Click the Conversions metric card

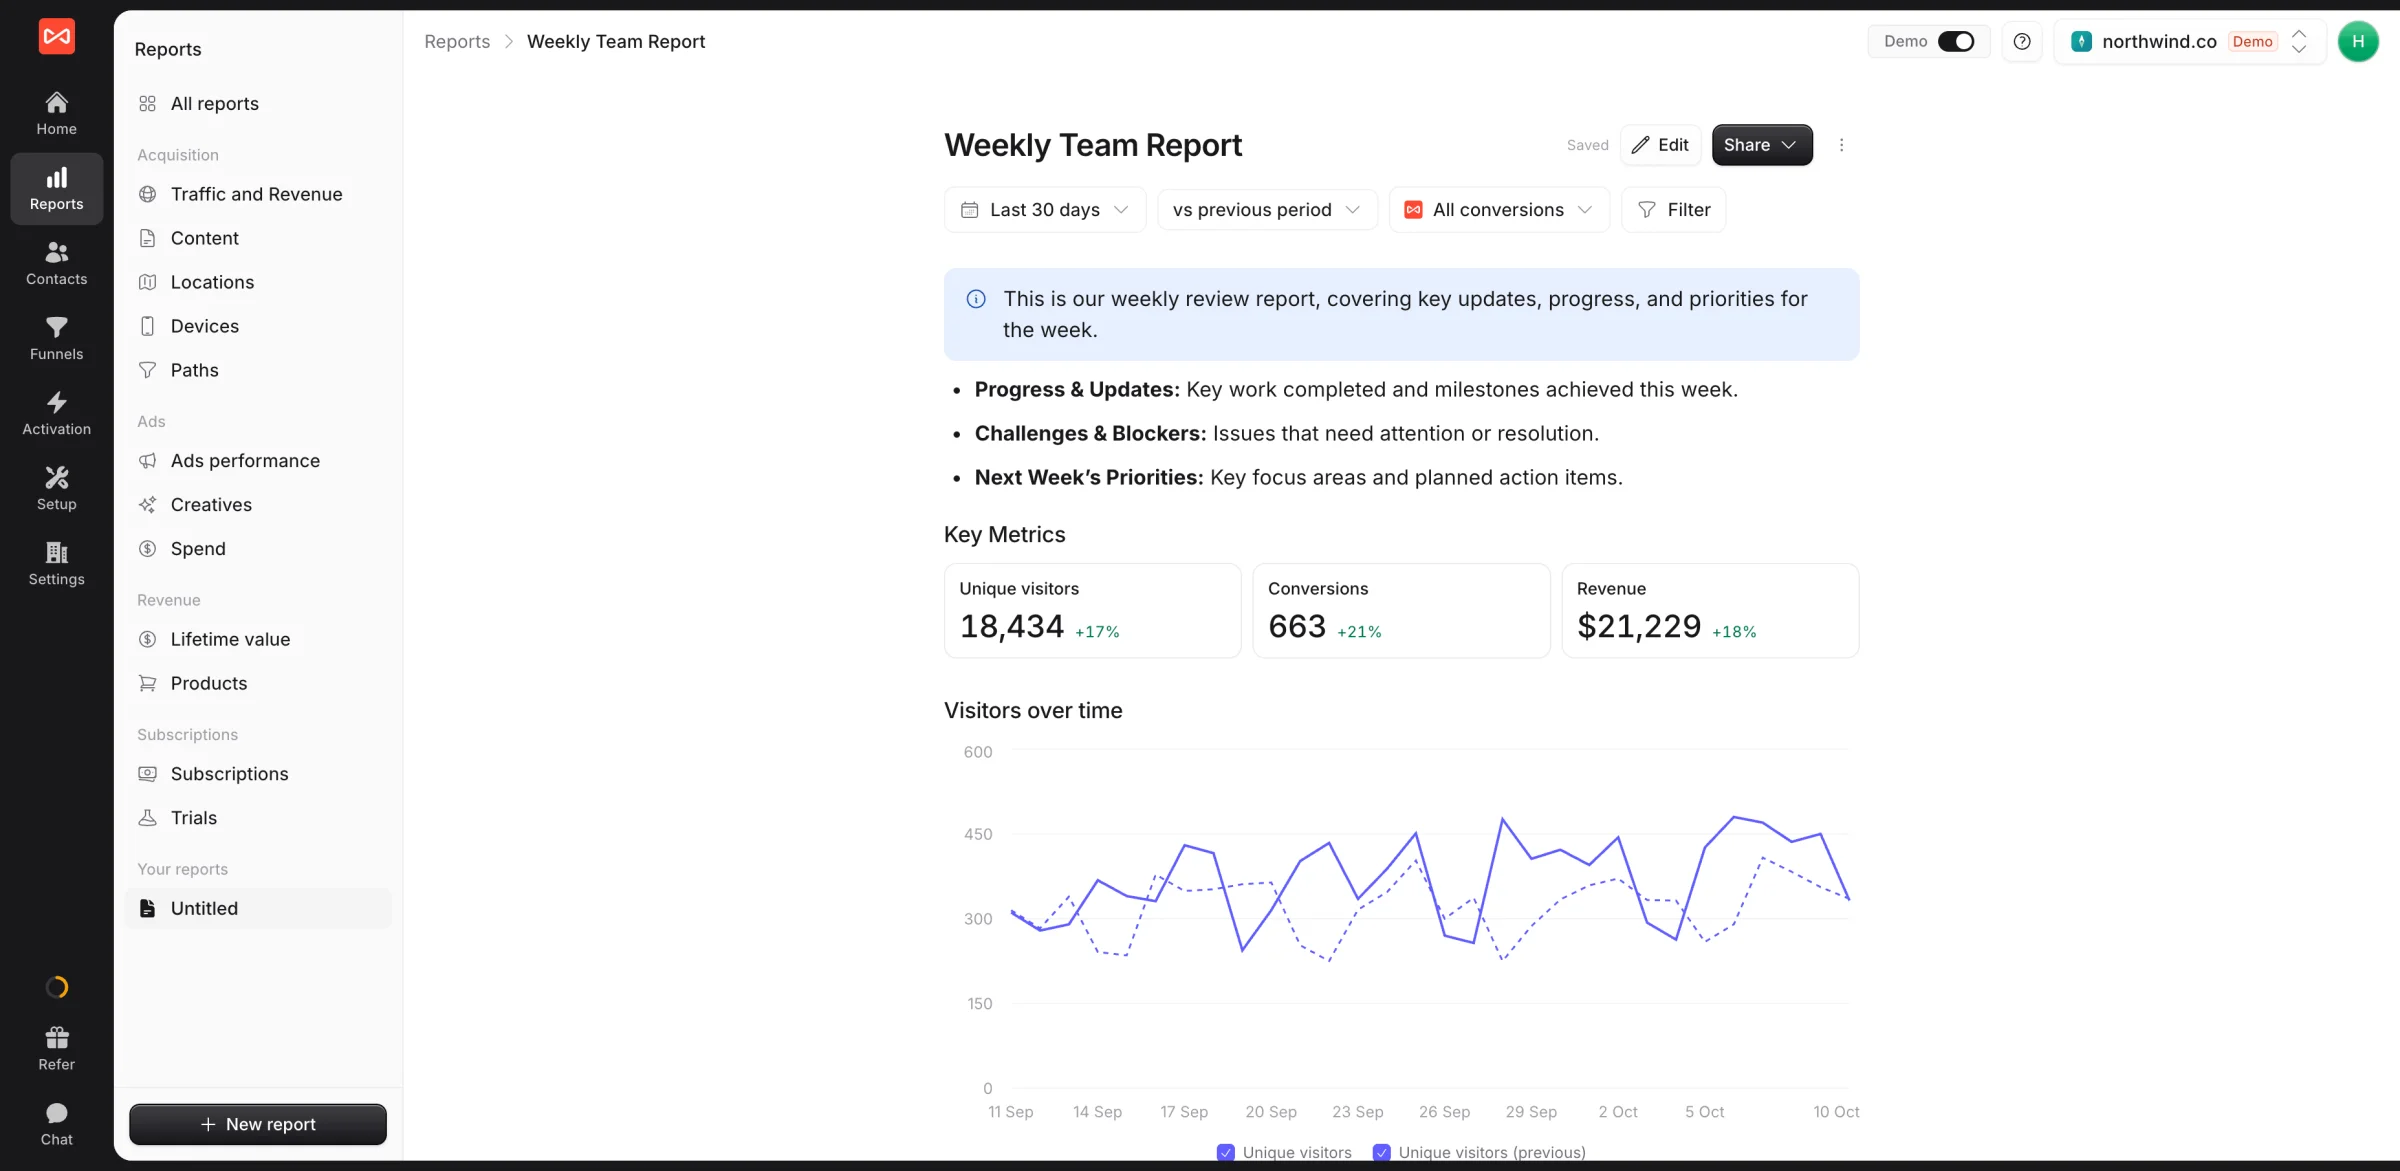(x=1401, y=611)
